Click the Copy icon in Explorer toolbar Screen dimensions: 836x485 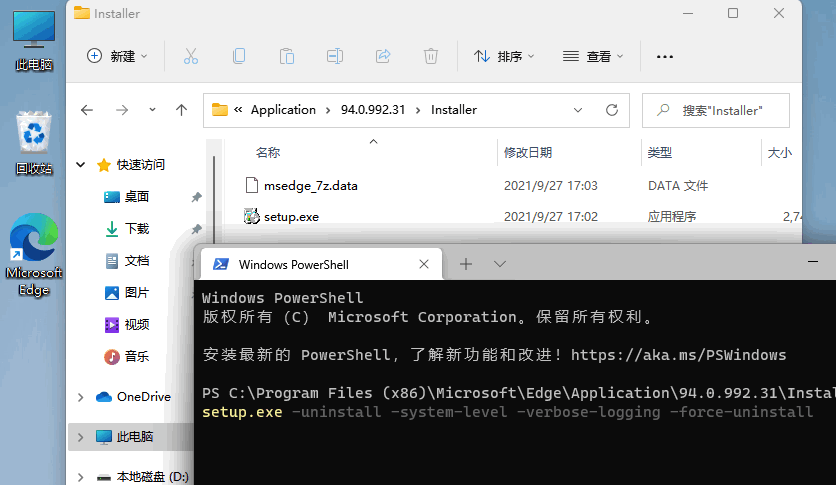239,56
